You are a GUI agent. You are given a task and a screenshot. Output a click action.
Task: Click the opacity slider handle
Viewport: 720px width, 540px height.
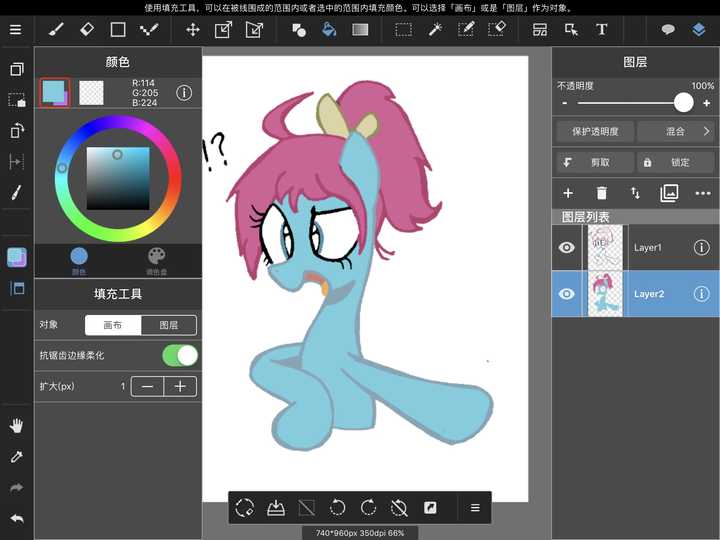[683, 102]
